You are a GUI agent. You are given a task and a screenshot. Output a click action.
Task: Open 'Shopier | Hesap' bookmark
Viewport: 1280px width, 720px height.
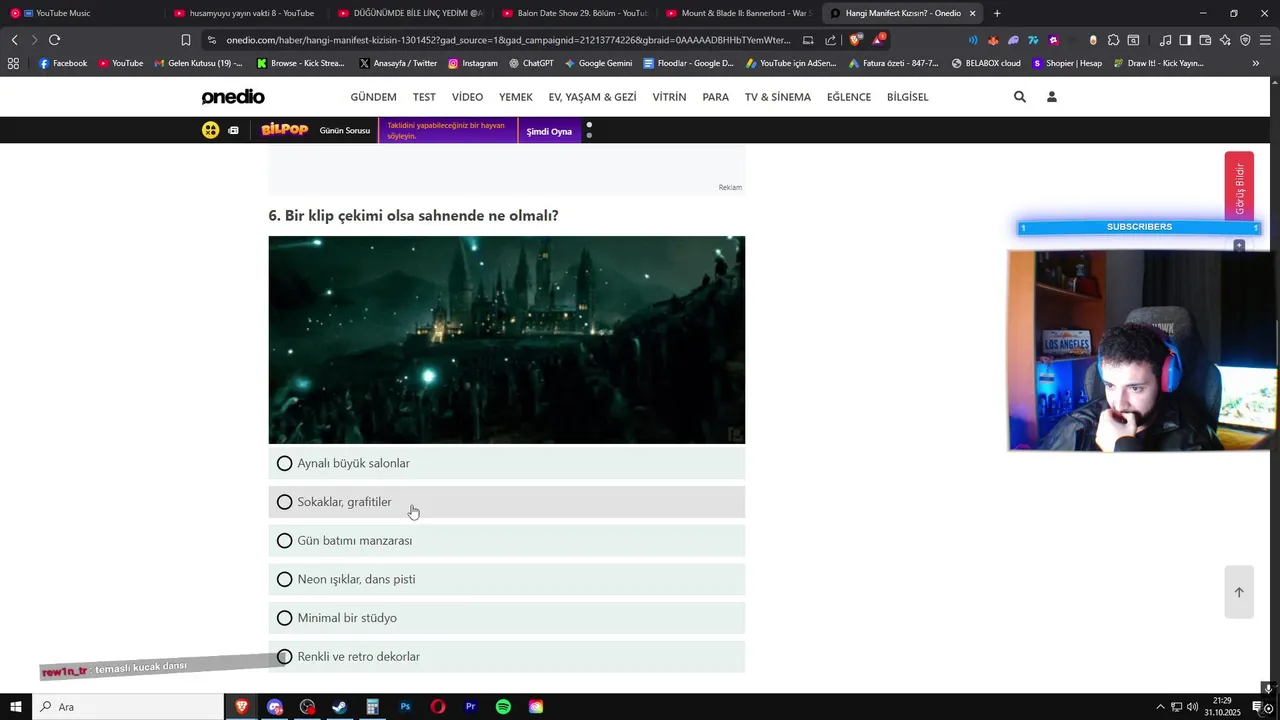pyautogui.click(x=1067, y=63)
